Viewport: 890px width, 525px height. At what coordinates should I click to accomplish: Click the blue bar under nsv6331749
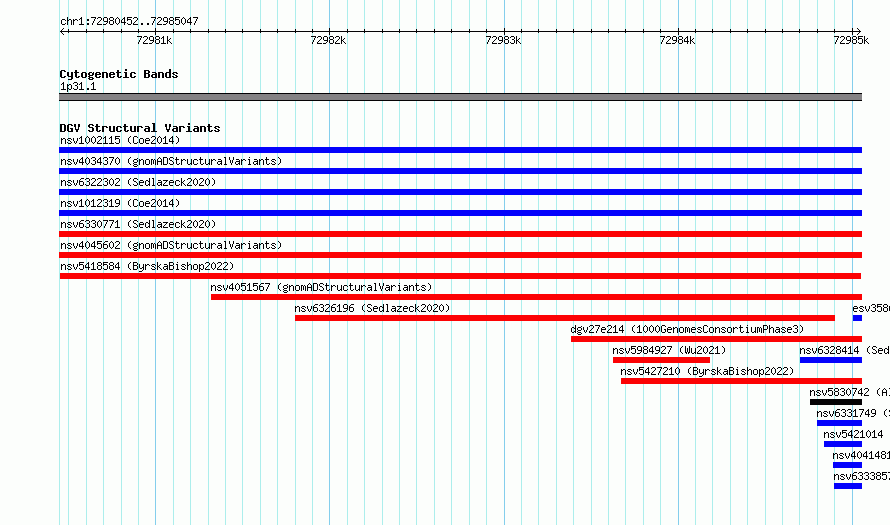(839, 423)
